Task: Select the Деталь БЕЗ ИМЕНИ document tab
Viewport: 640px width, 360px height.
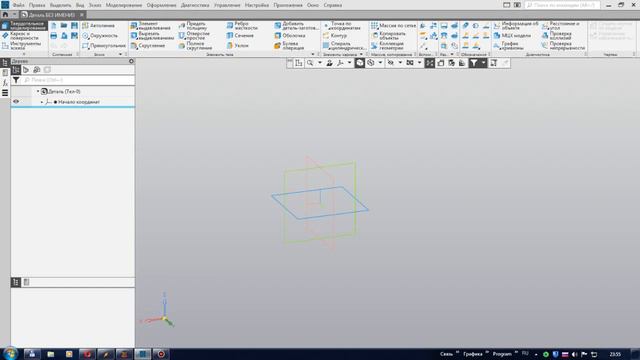Action: 52,15
